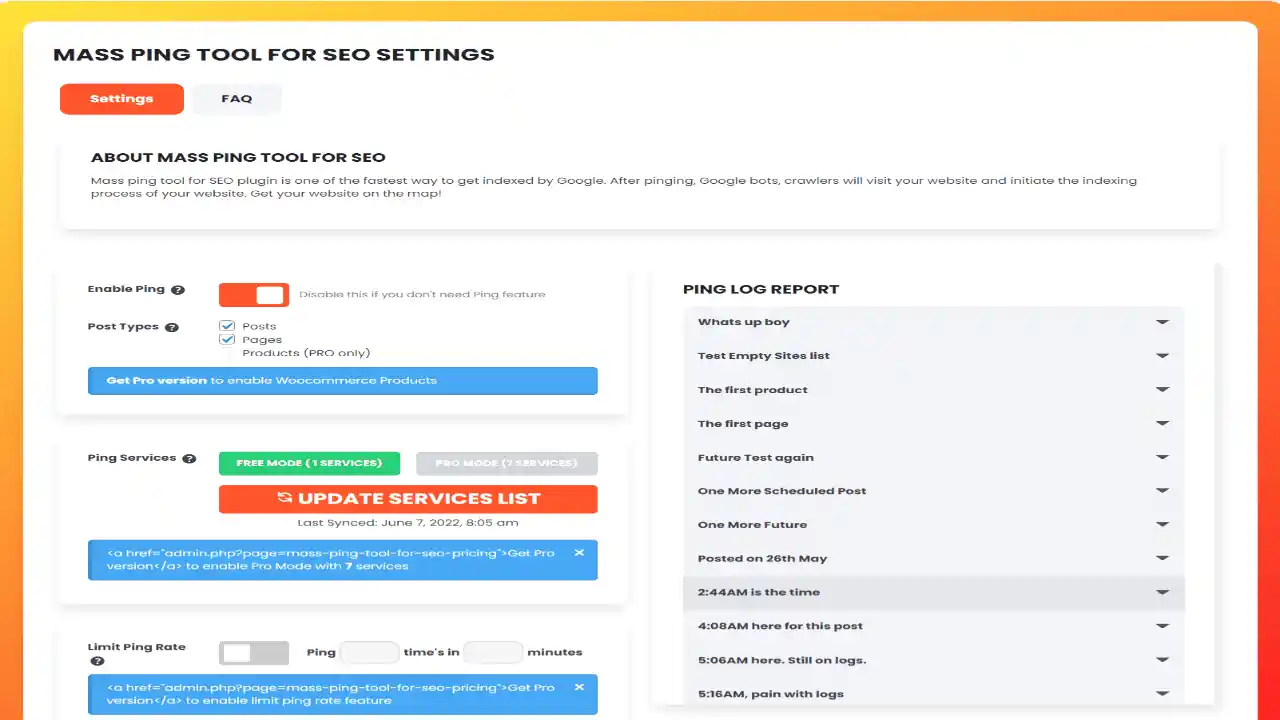This screenshot has width=1280, height=720.
Task: Uncheck the Posts checkbox
Action: click(x=227, y=326)
